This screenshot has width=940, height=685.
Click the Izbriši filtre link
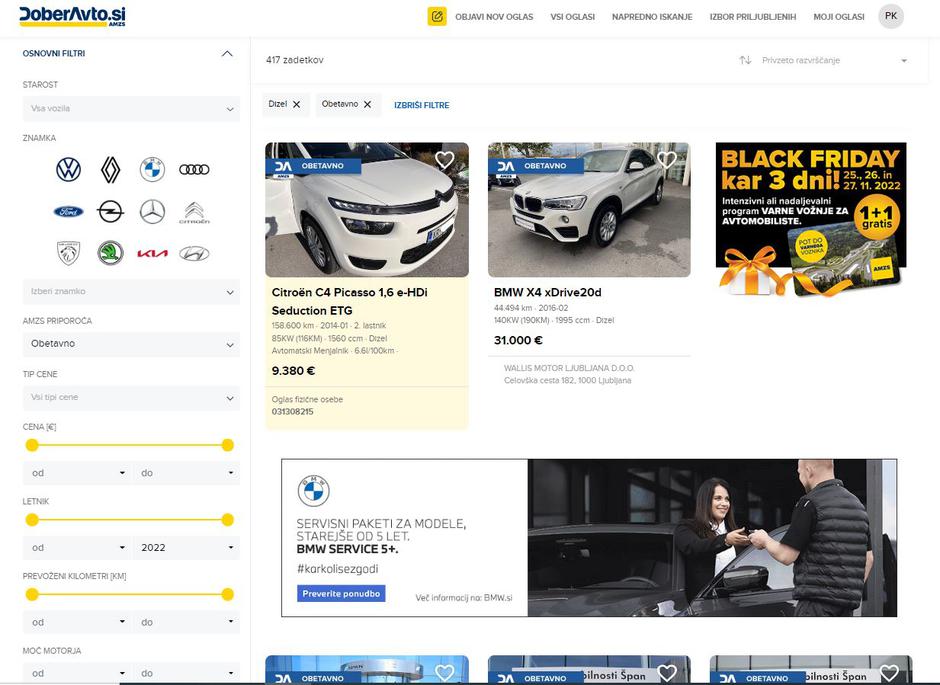[x=421, y=105]
